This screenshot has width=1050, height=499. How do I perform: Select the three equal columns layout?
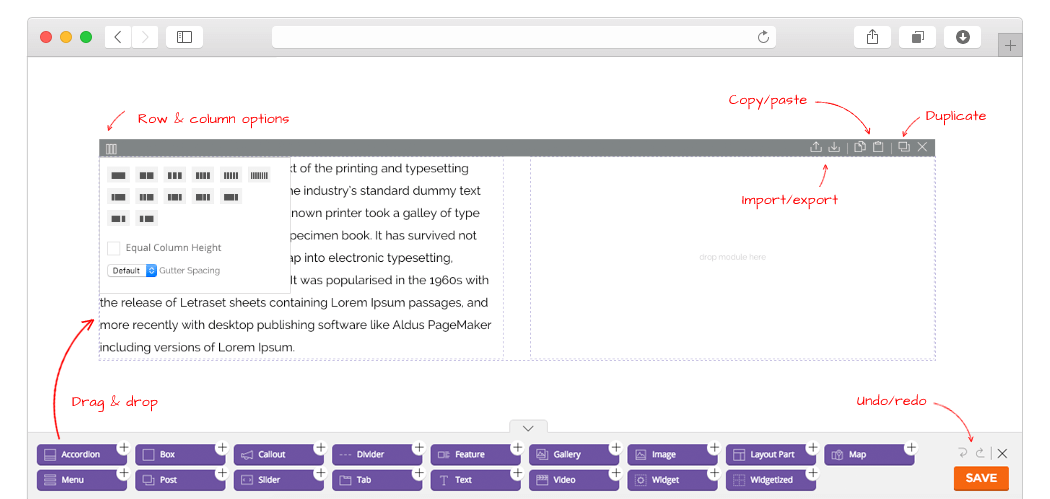(175, 175)
